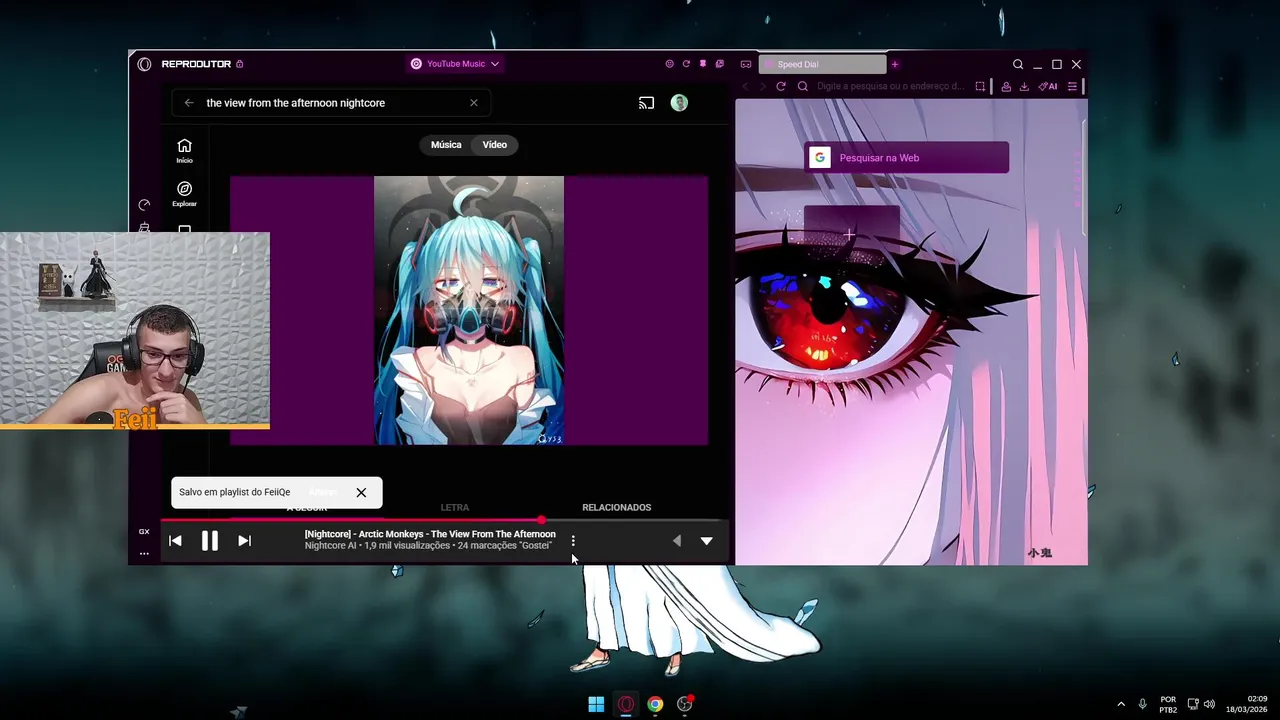The height and width of the screenshot is (720, 1280).
Task: Switch to the Vídeo toggle
Action: click(x=495, y=145)
